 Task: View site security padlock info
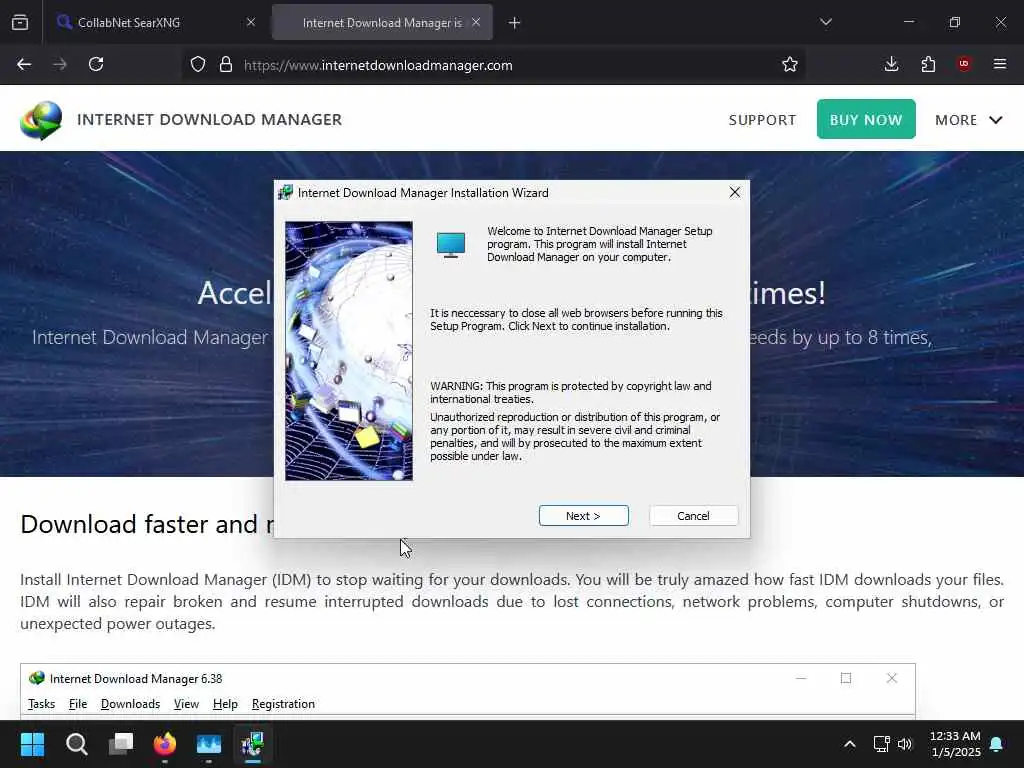[x=226, y=64]
